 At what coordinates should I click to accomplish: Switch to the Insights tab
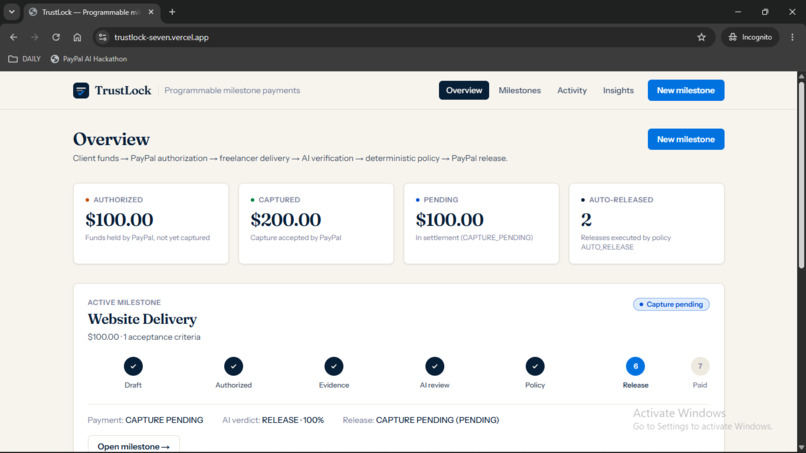618,90
